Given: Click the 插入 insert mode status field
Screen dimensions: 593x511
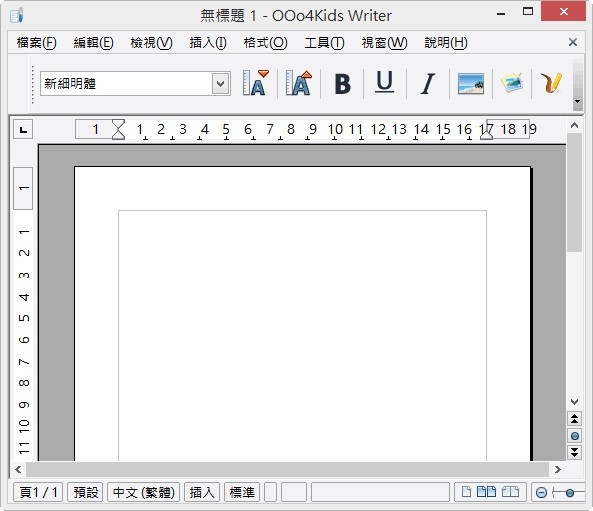Looking at the screenshot, I should [202, 492].
